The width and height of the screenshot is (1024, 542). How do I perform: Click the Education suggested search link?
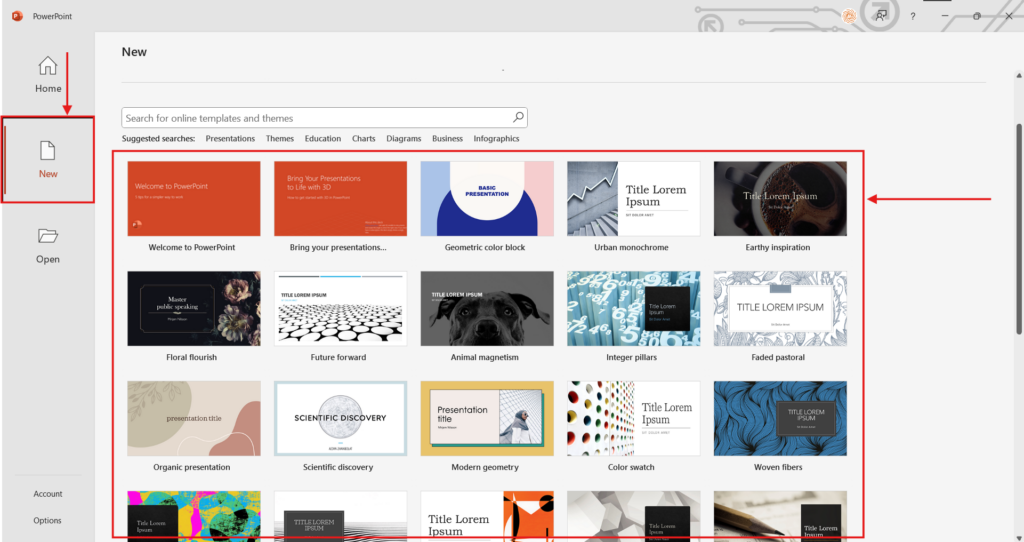[323, 139]
